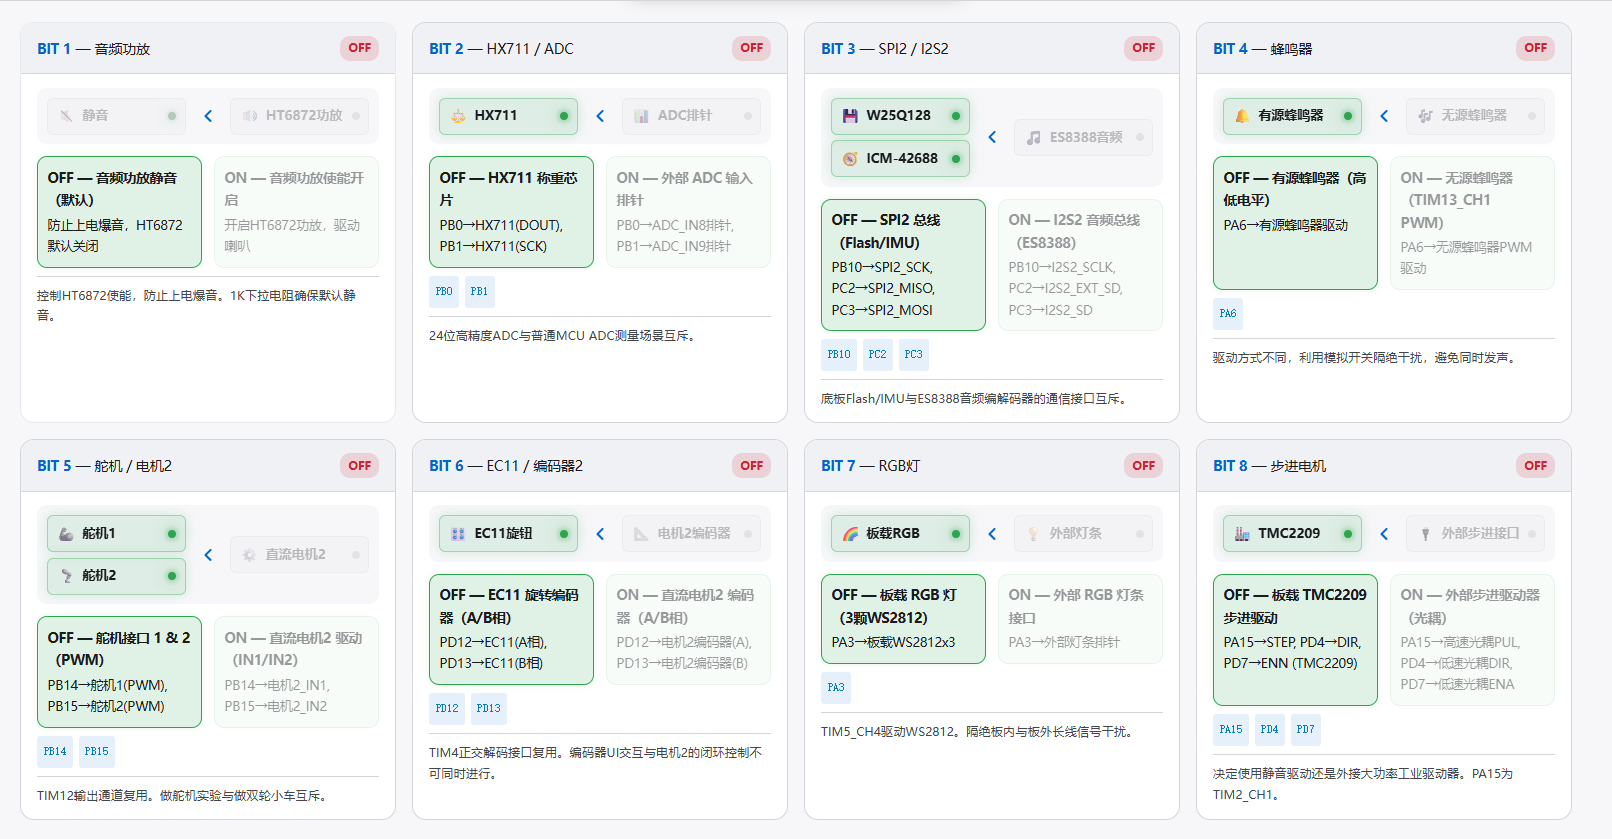Click the PD7 pin tag

(x=1306, y=730)
